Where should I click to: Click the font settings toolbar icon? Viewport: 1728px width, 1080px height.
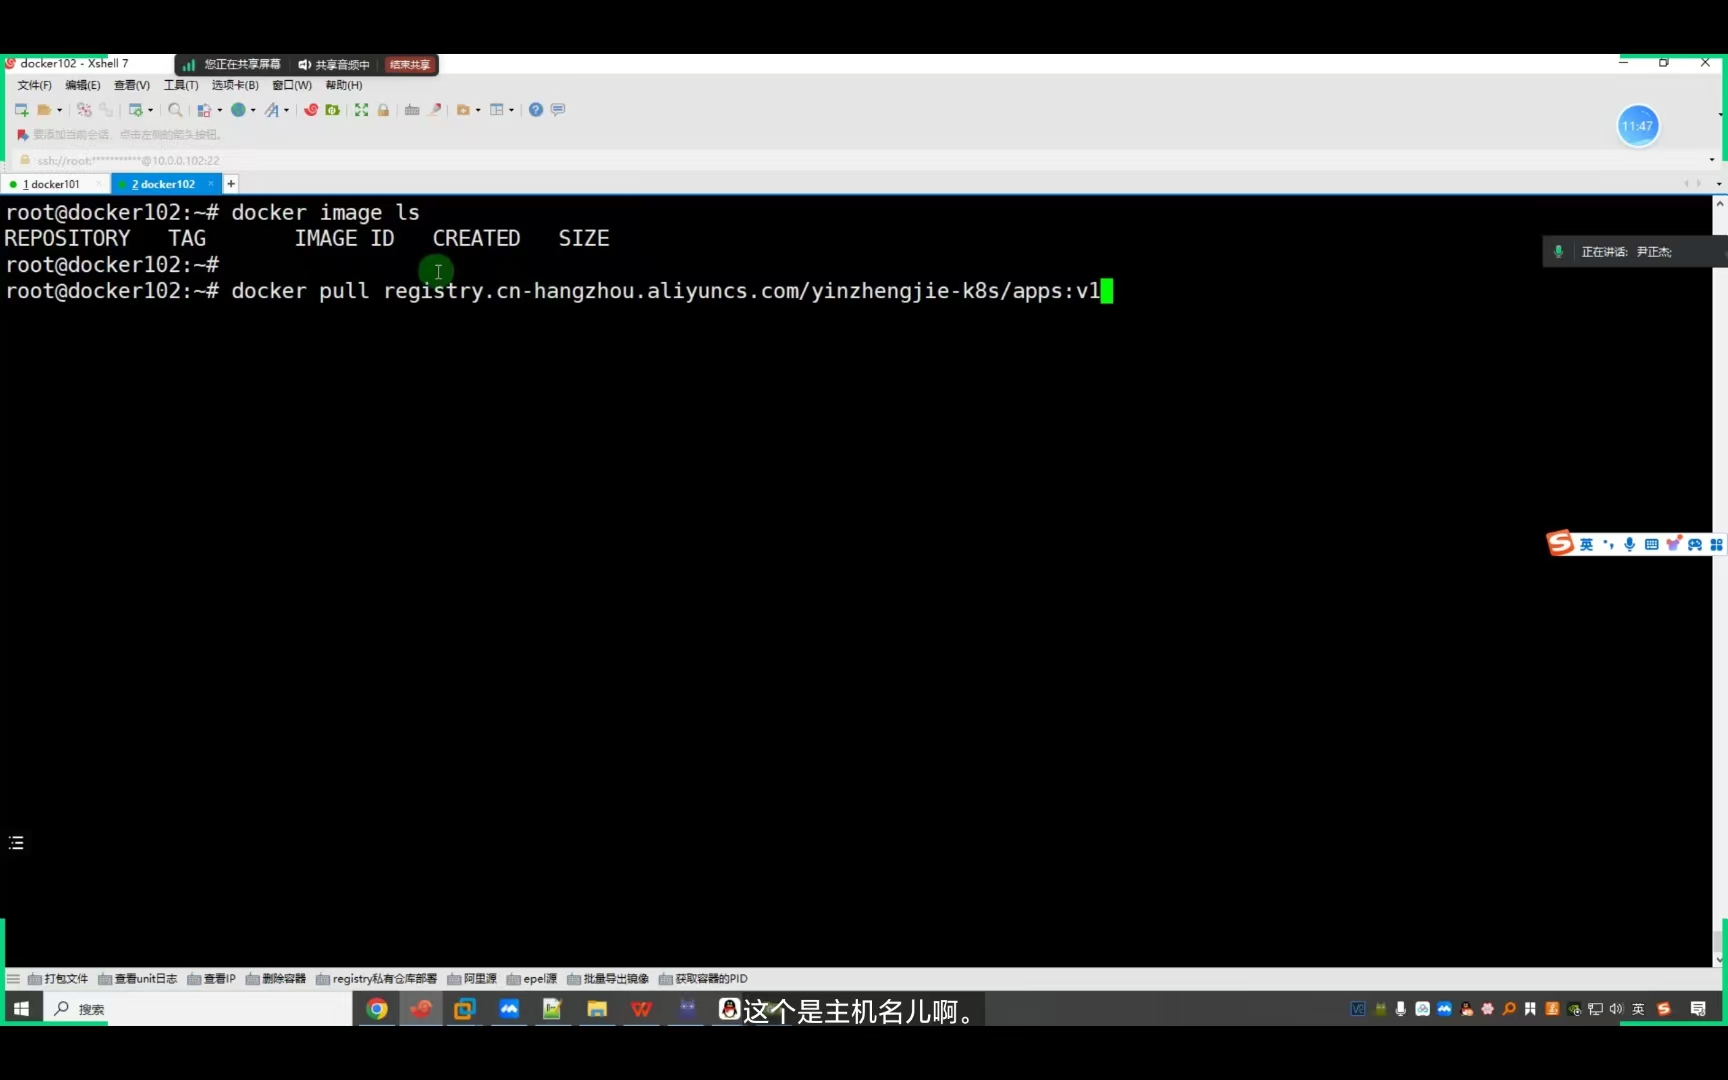point(271,110)
